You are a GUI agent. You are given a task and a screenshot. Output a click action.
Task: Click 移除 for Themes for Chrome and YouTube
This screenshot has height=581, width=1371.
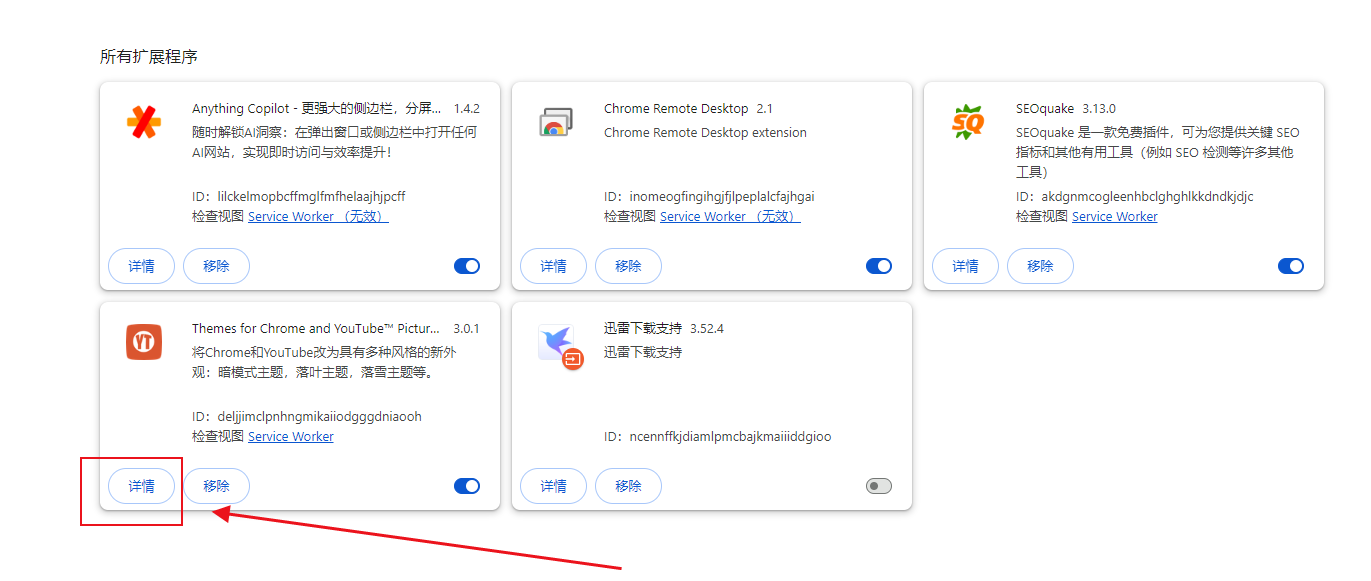pyautogui.click(x=216, y=486)
